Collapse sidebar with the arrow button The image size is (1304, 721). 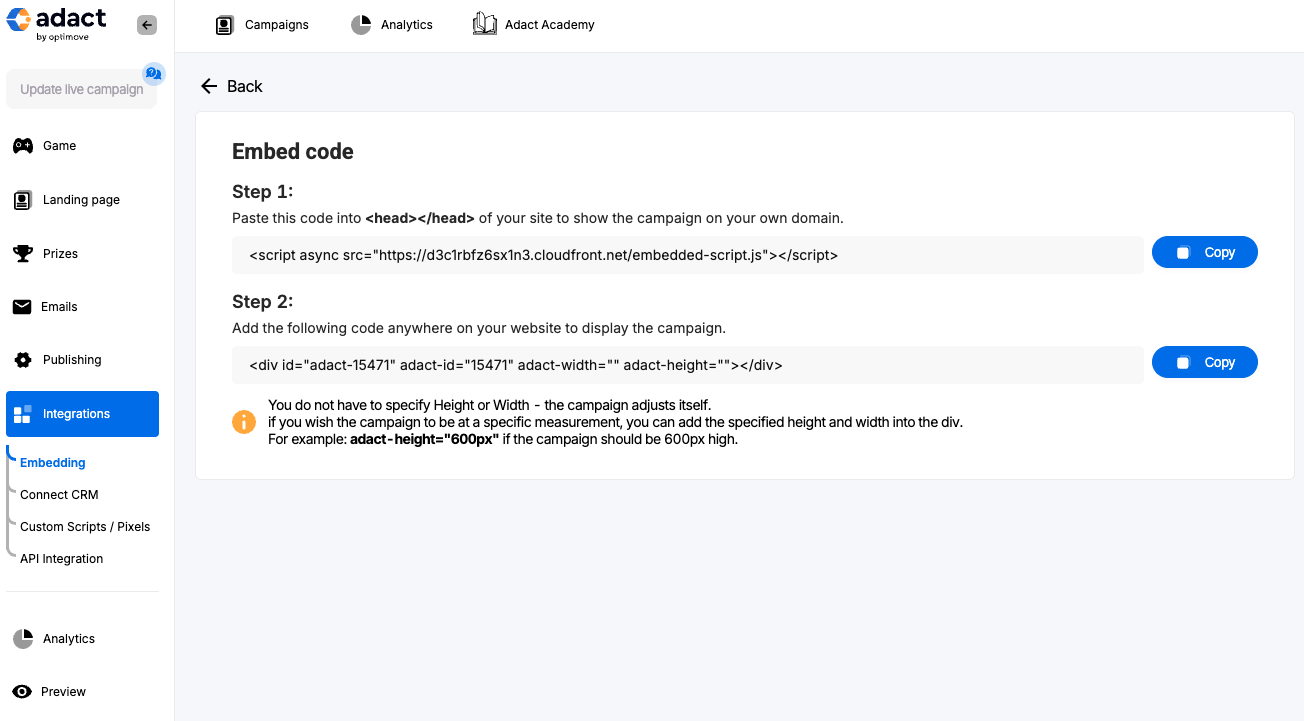147,25
